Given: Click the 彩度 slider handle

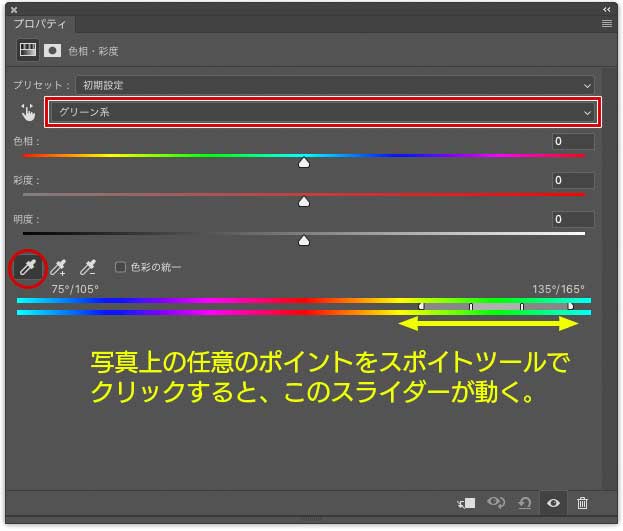Looking at the screenshot, I should pos(304,202).
